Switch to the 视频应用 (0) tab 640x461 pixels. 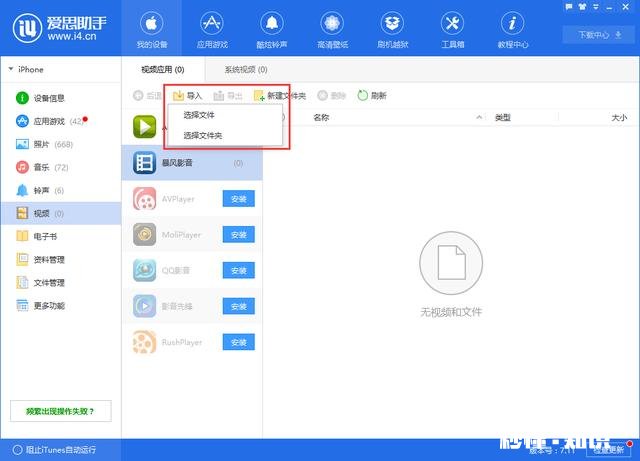pos(163,69)
